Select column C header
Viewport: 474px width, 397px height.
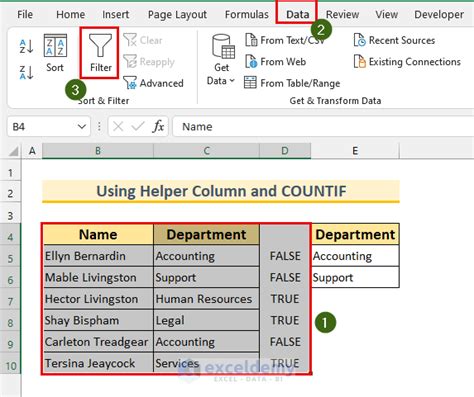[207, 151]
